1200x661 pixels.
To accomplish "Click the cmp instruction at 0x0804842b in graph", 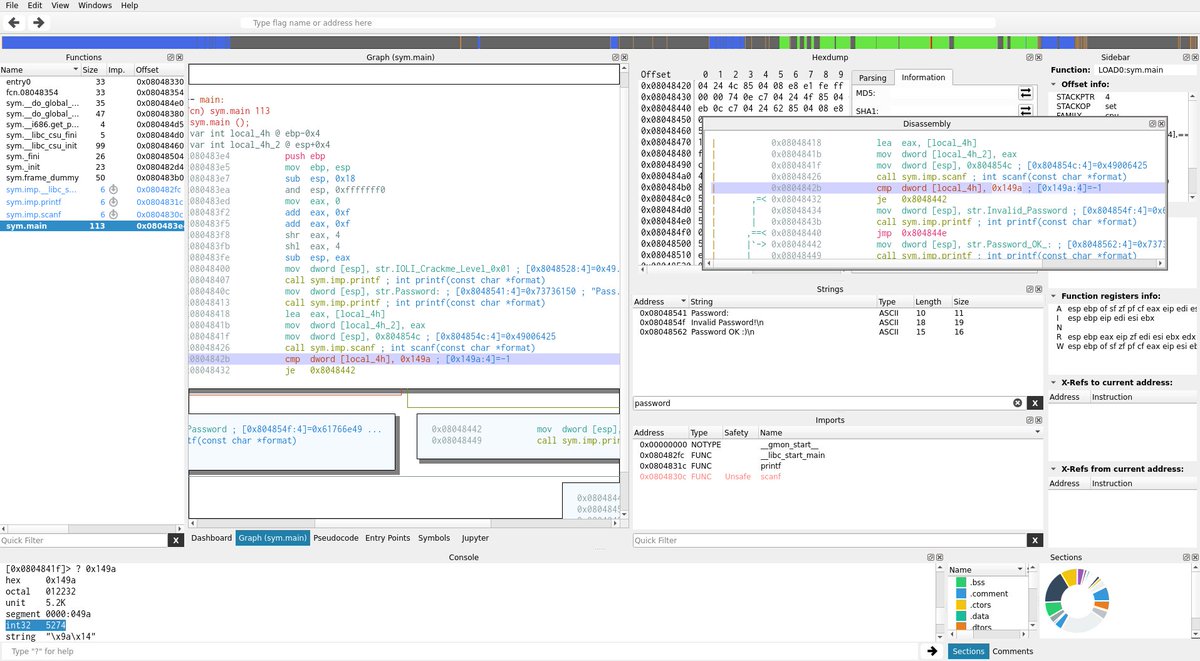I will tap(404, 358).
